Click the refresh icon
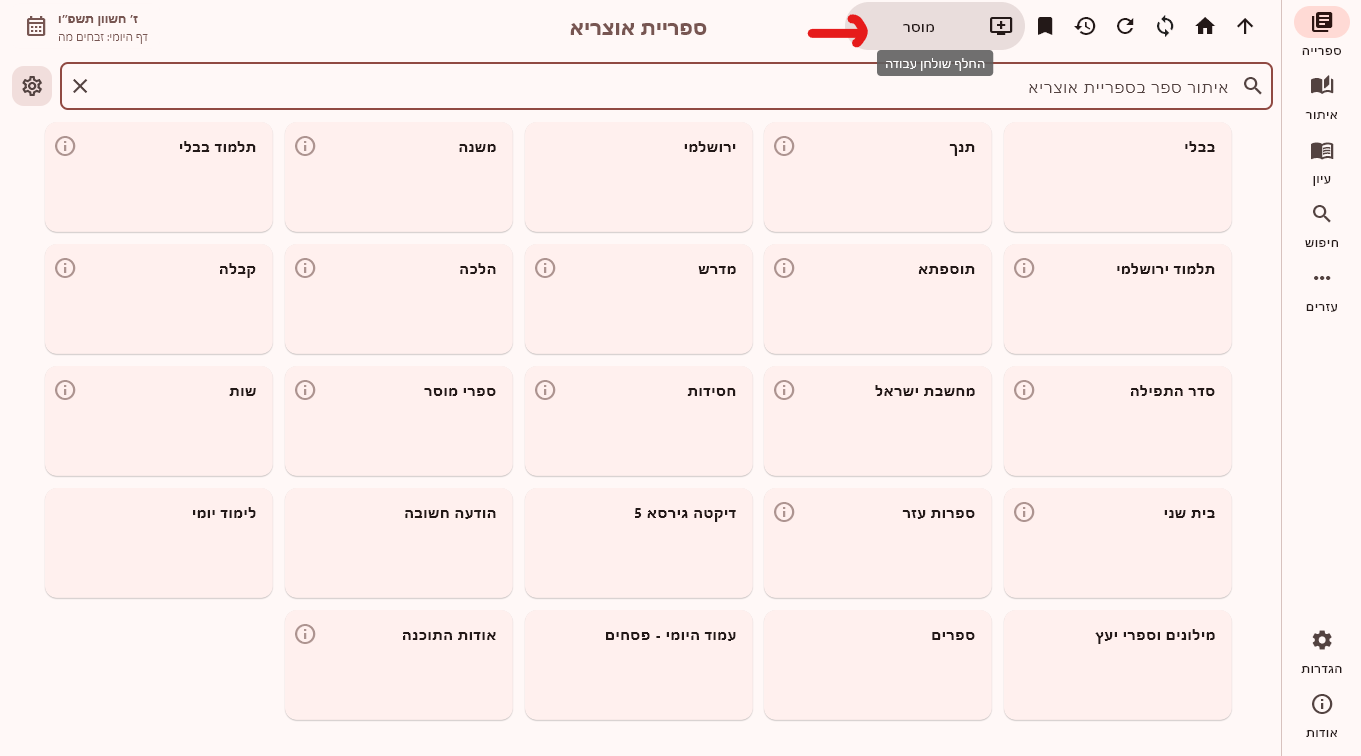Viewport: 1361px width, 756px height. click(x=1125, y=26)
